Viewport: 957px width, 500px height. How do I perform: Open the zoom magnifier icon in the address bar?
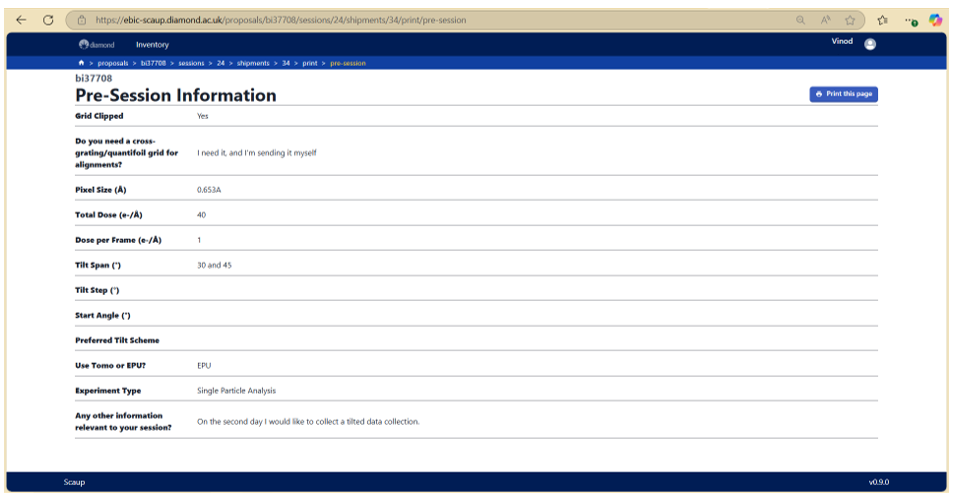[800, 20]
